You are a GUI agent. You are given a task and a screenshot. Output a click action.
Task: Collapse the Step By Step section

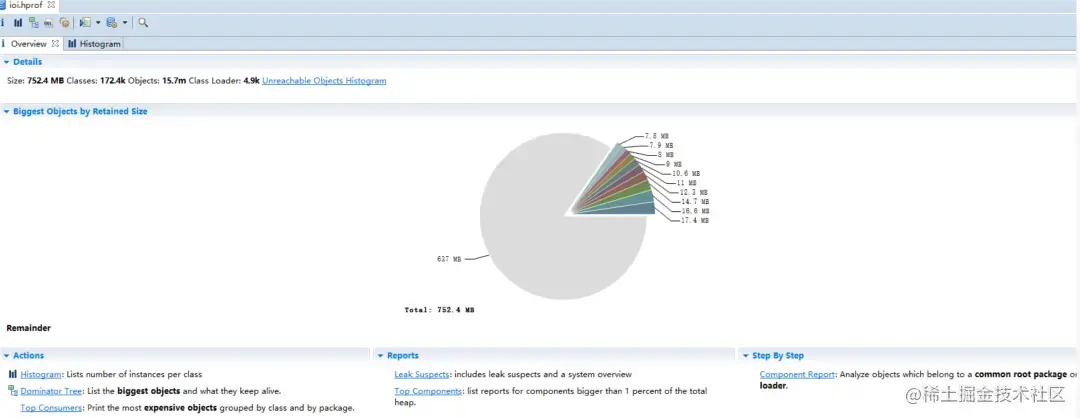pyautogui.click(x=745, y=356)
